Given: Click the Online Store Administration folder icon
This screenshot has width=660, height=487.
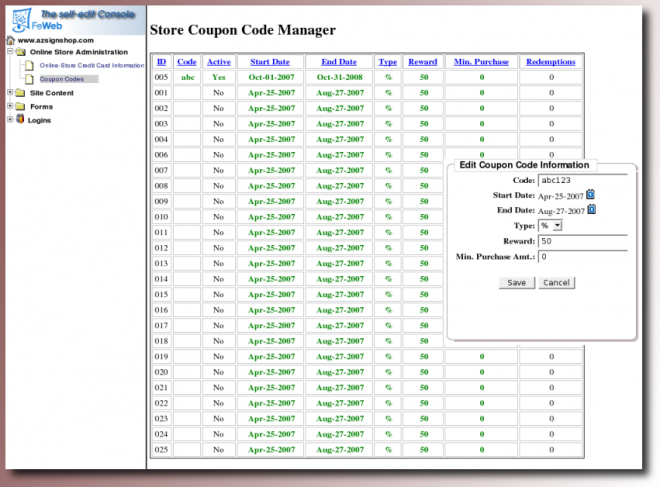Looking at the screenshot, I should click(21, 52).
